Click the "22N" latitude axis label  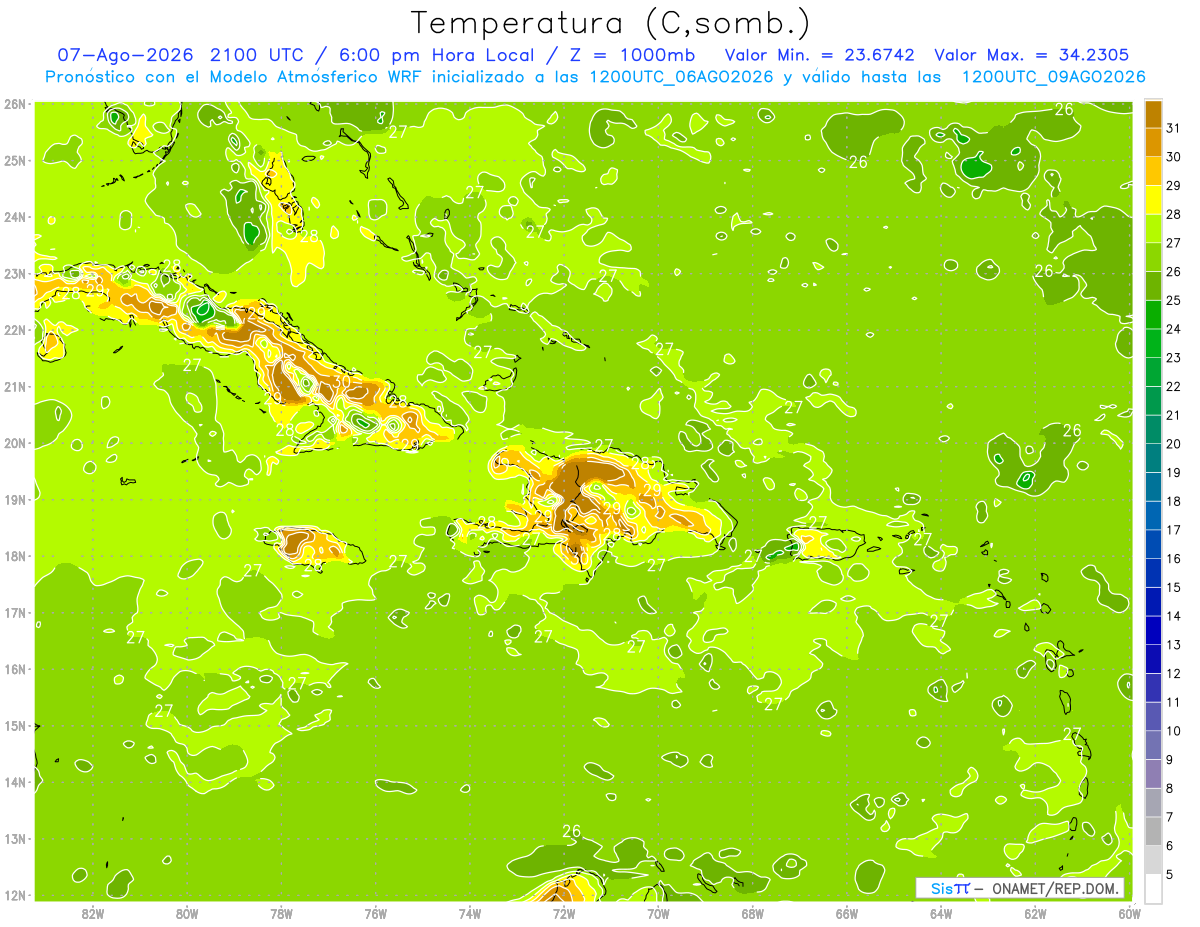coord(15,330)
